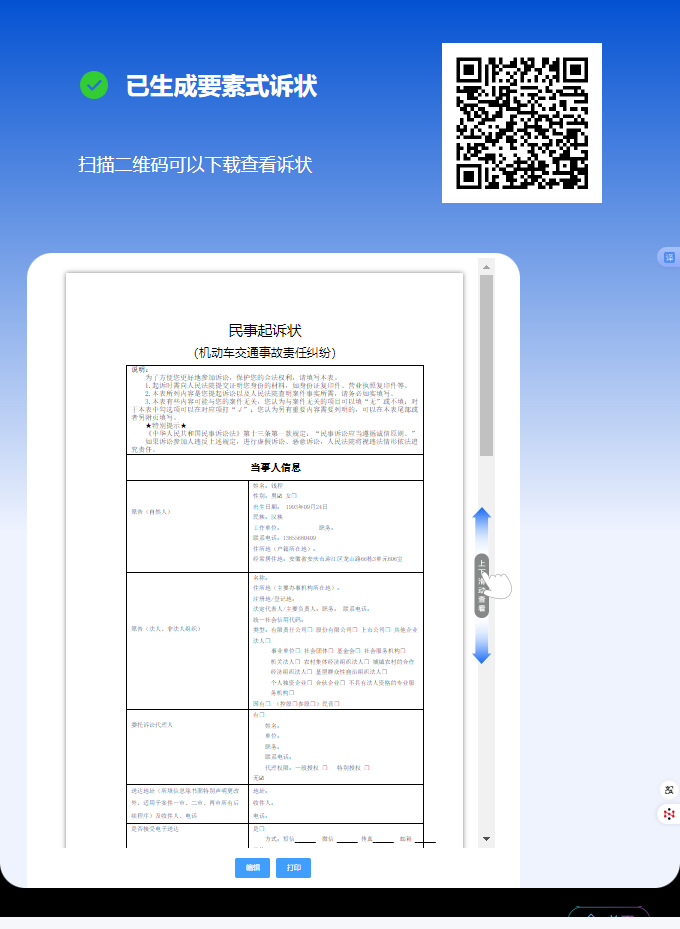This screenshot has width=680, height=929.
Task: Click the grey scrollbar thumb of the document preview
Action: pos(486,365)
